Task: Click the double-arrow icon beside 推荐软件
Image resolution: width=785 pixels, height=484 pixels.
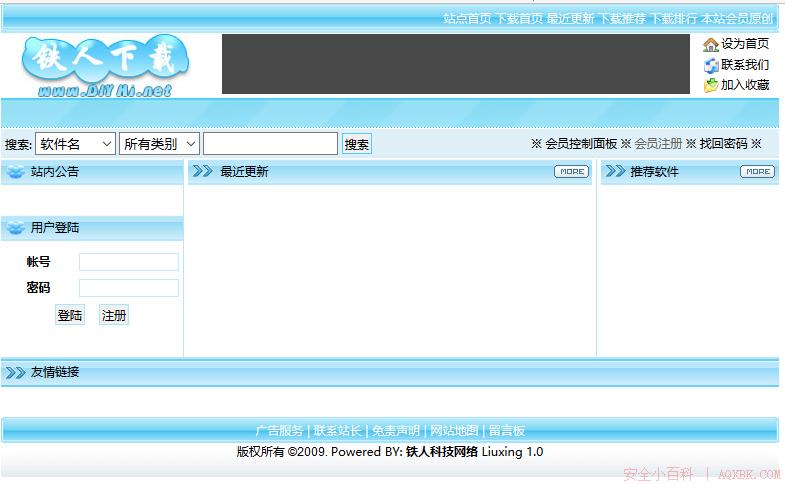Action: [615, 171]
